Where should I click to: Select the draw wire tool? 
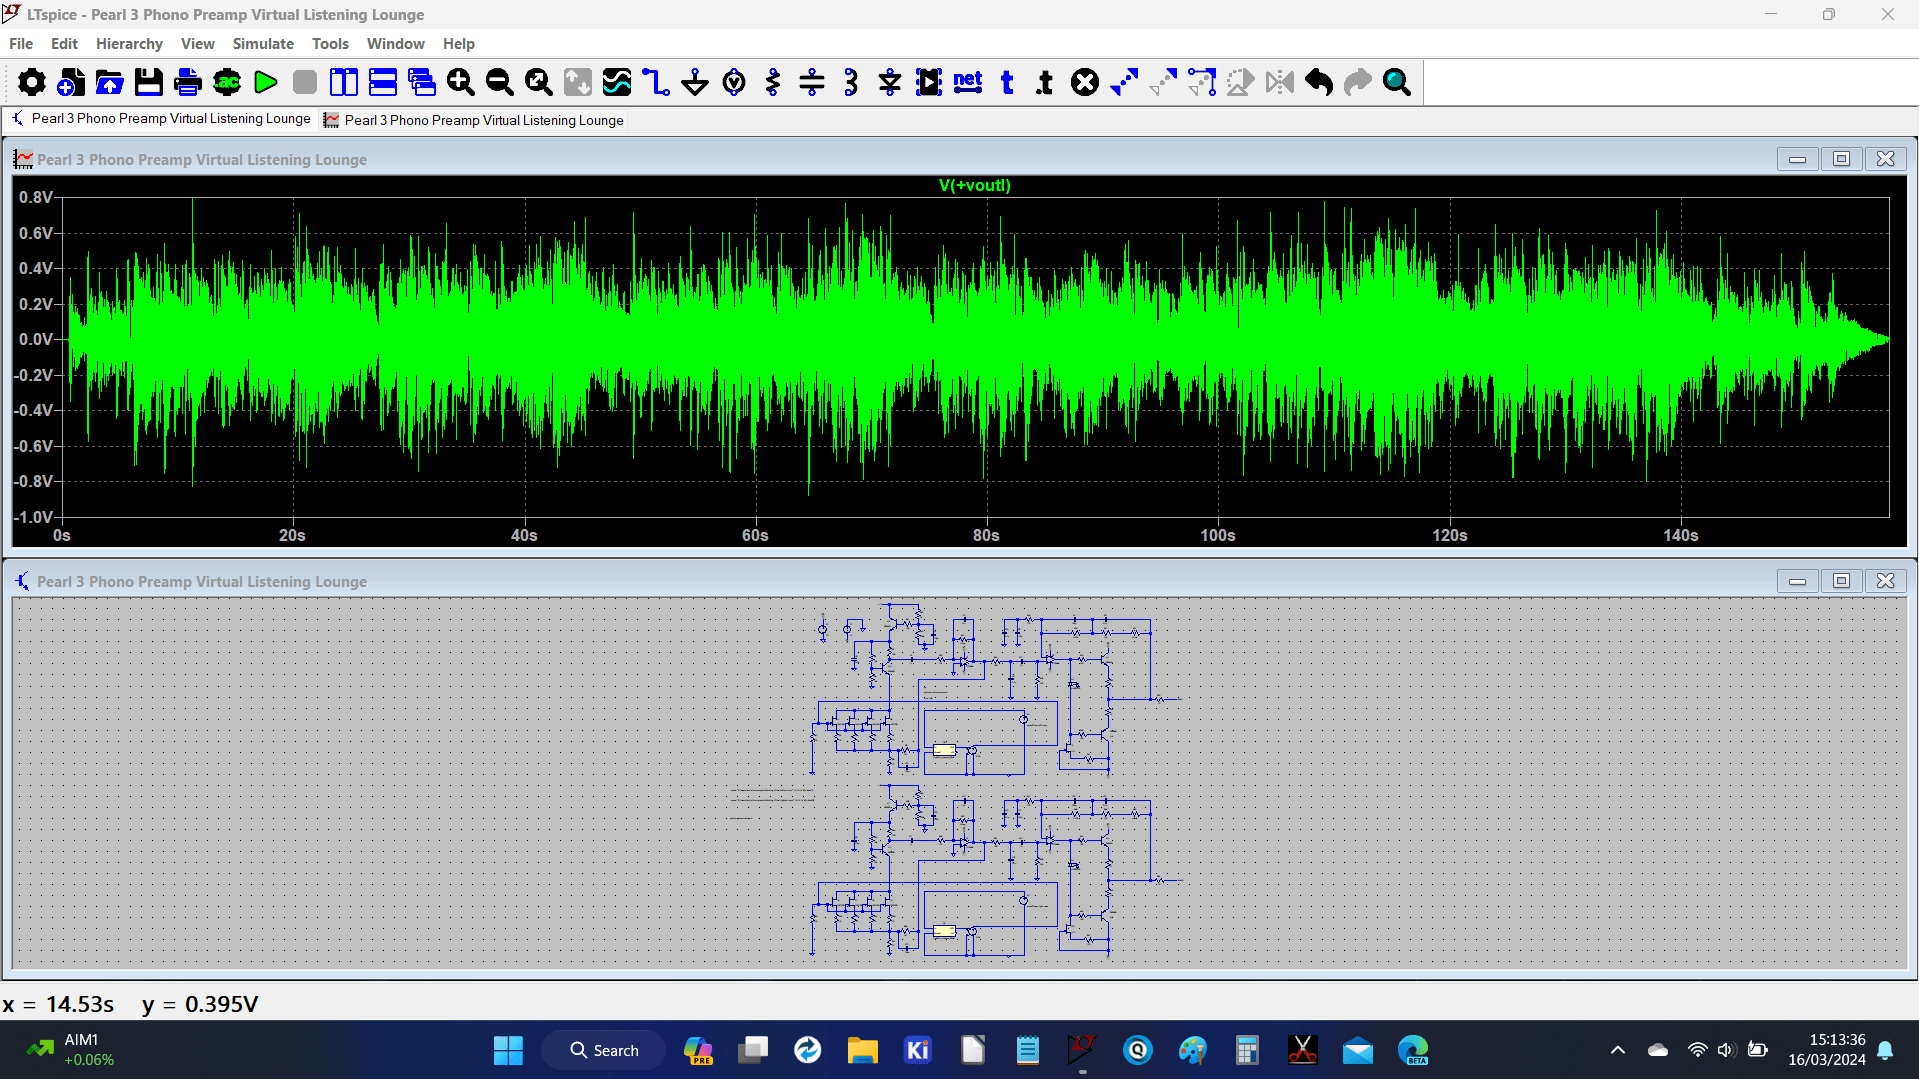point(656,82)
